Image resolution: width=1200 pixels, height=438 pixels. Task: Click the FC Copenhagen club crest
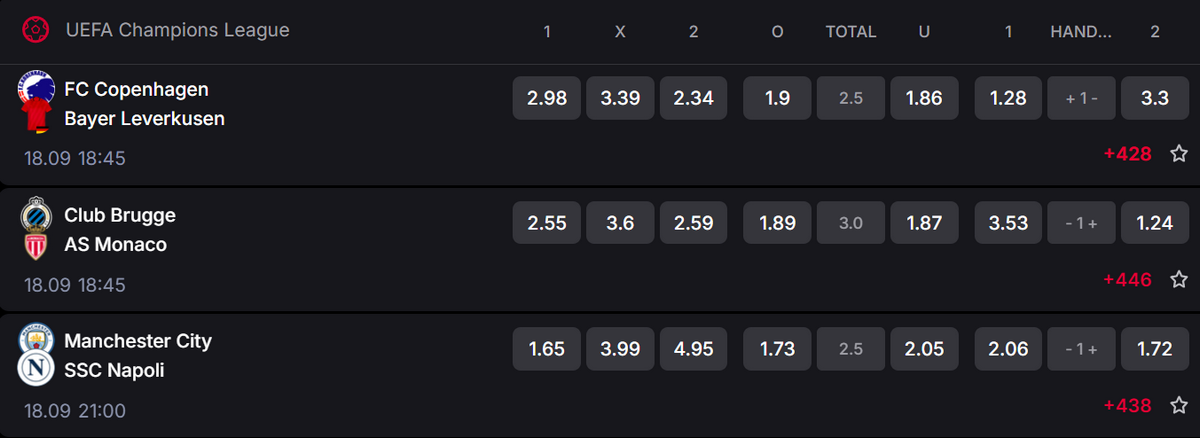point(37,88)
